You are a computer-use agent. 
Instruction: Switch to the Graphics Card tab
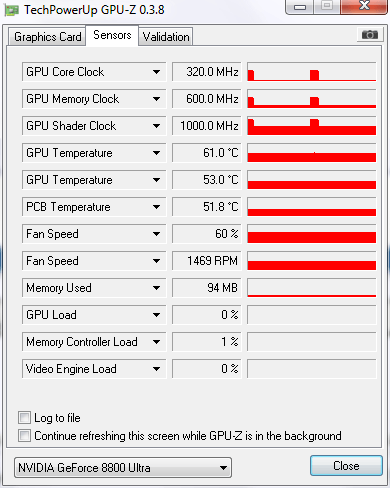47,37
